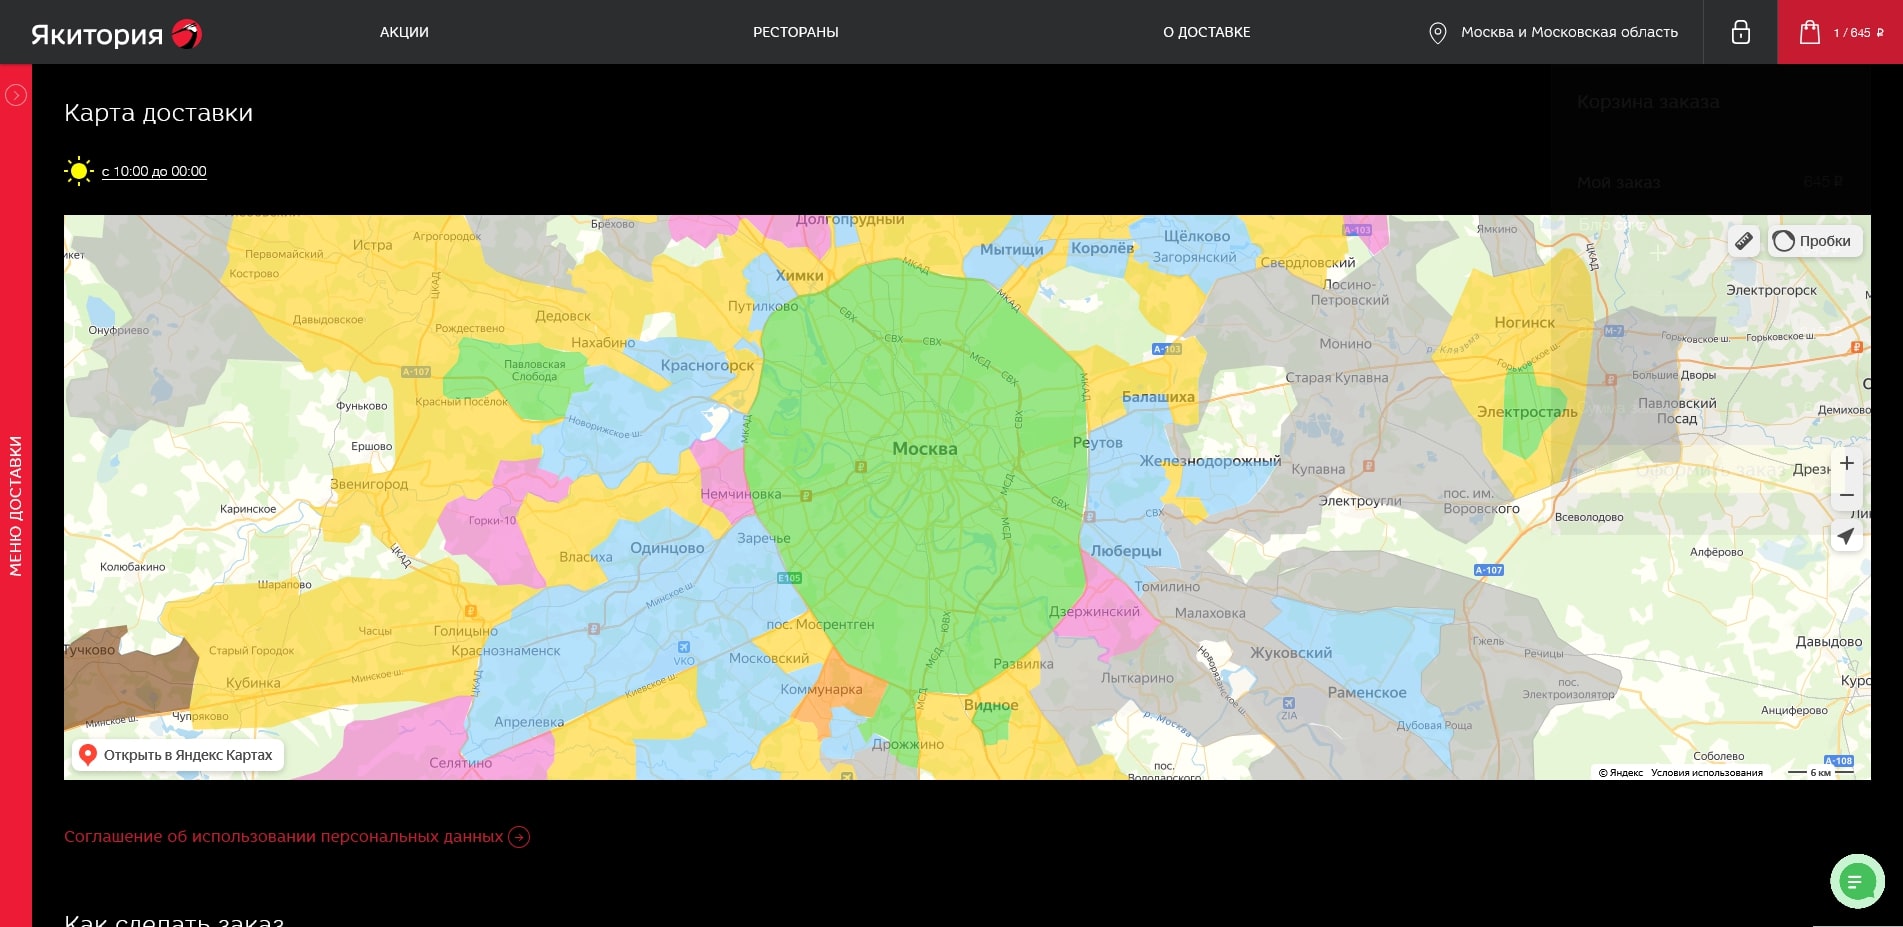Open the green chat widget

pyautogui.click(x=1856, y=881)
